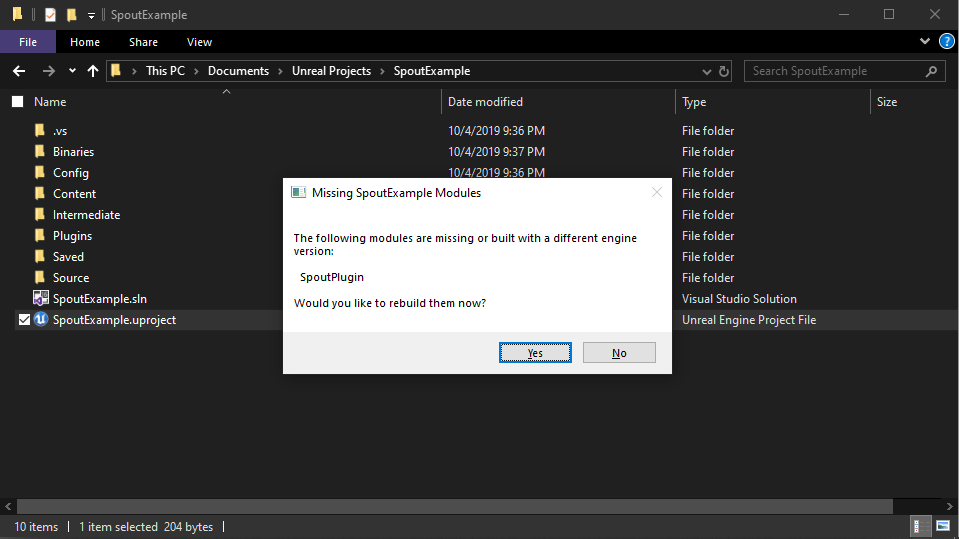Open the Share ribbon tab
Viewport: 959px width, 539px height.
143,42
